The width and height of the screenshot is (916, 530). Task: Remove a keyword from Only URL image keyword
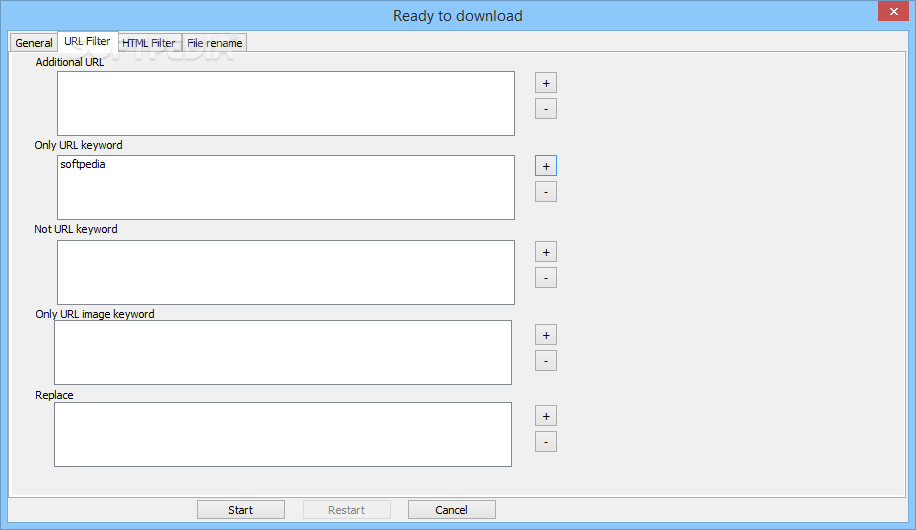coord(546,361)
